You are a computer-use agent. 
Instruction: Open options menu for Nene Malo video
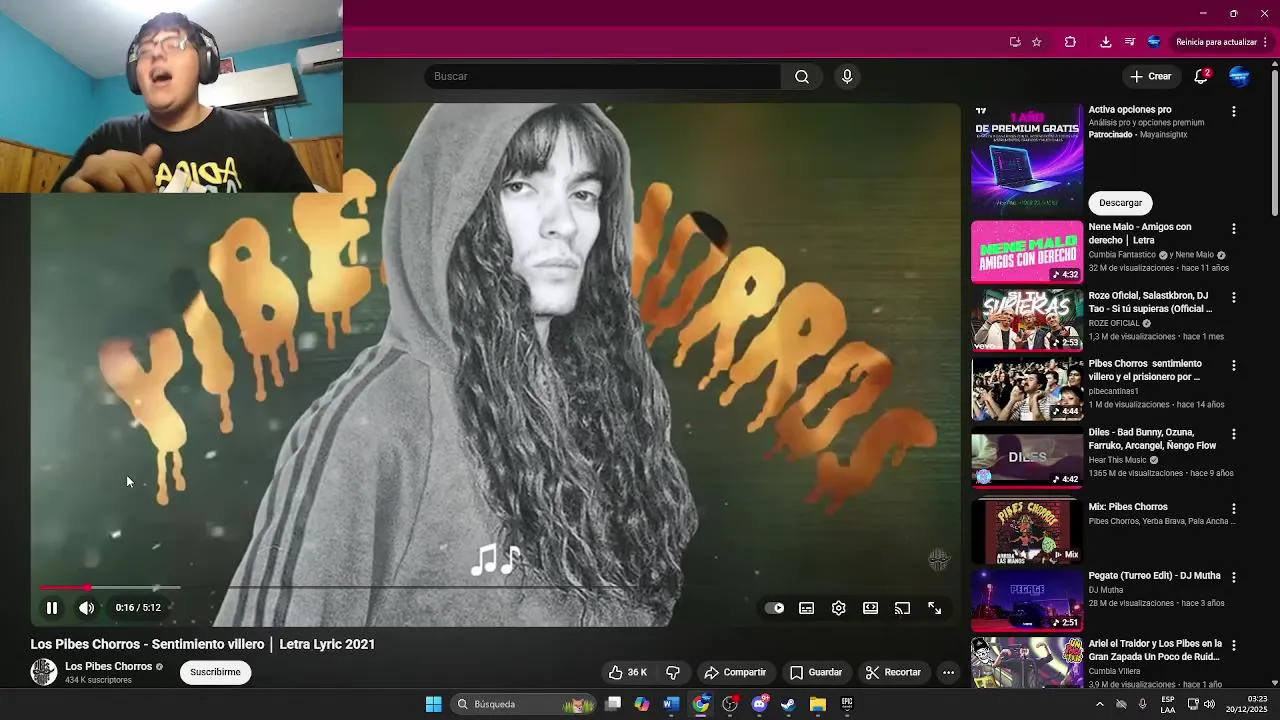pyautogui.click(x=1234, y=229)
